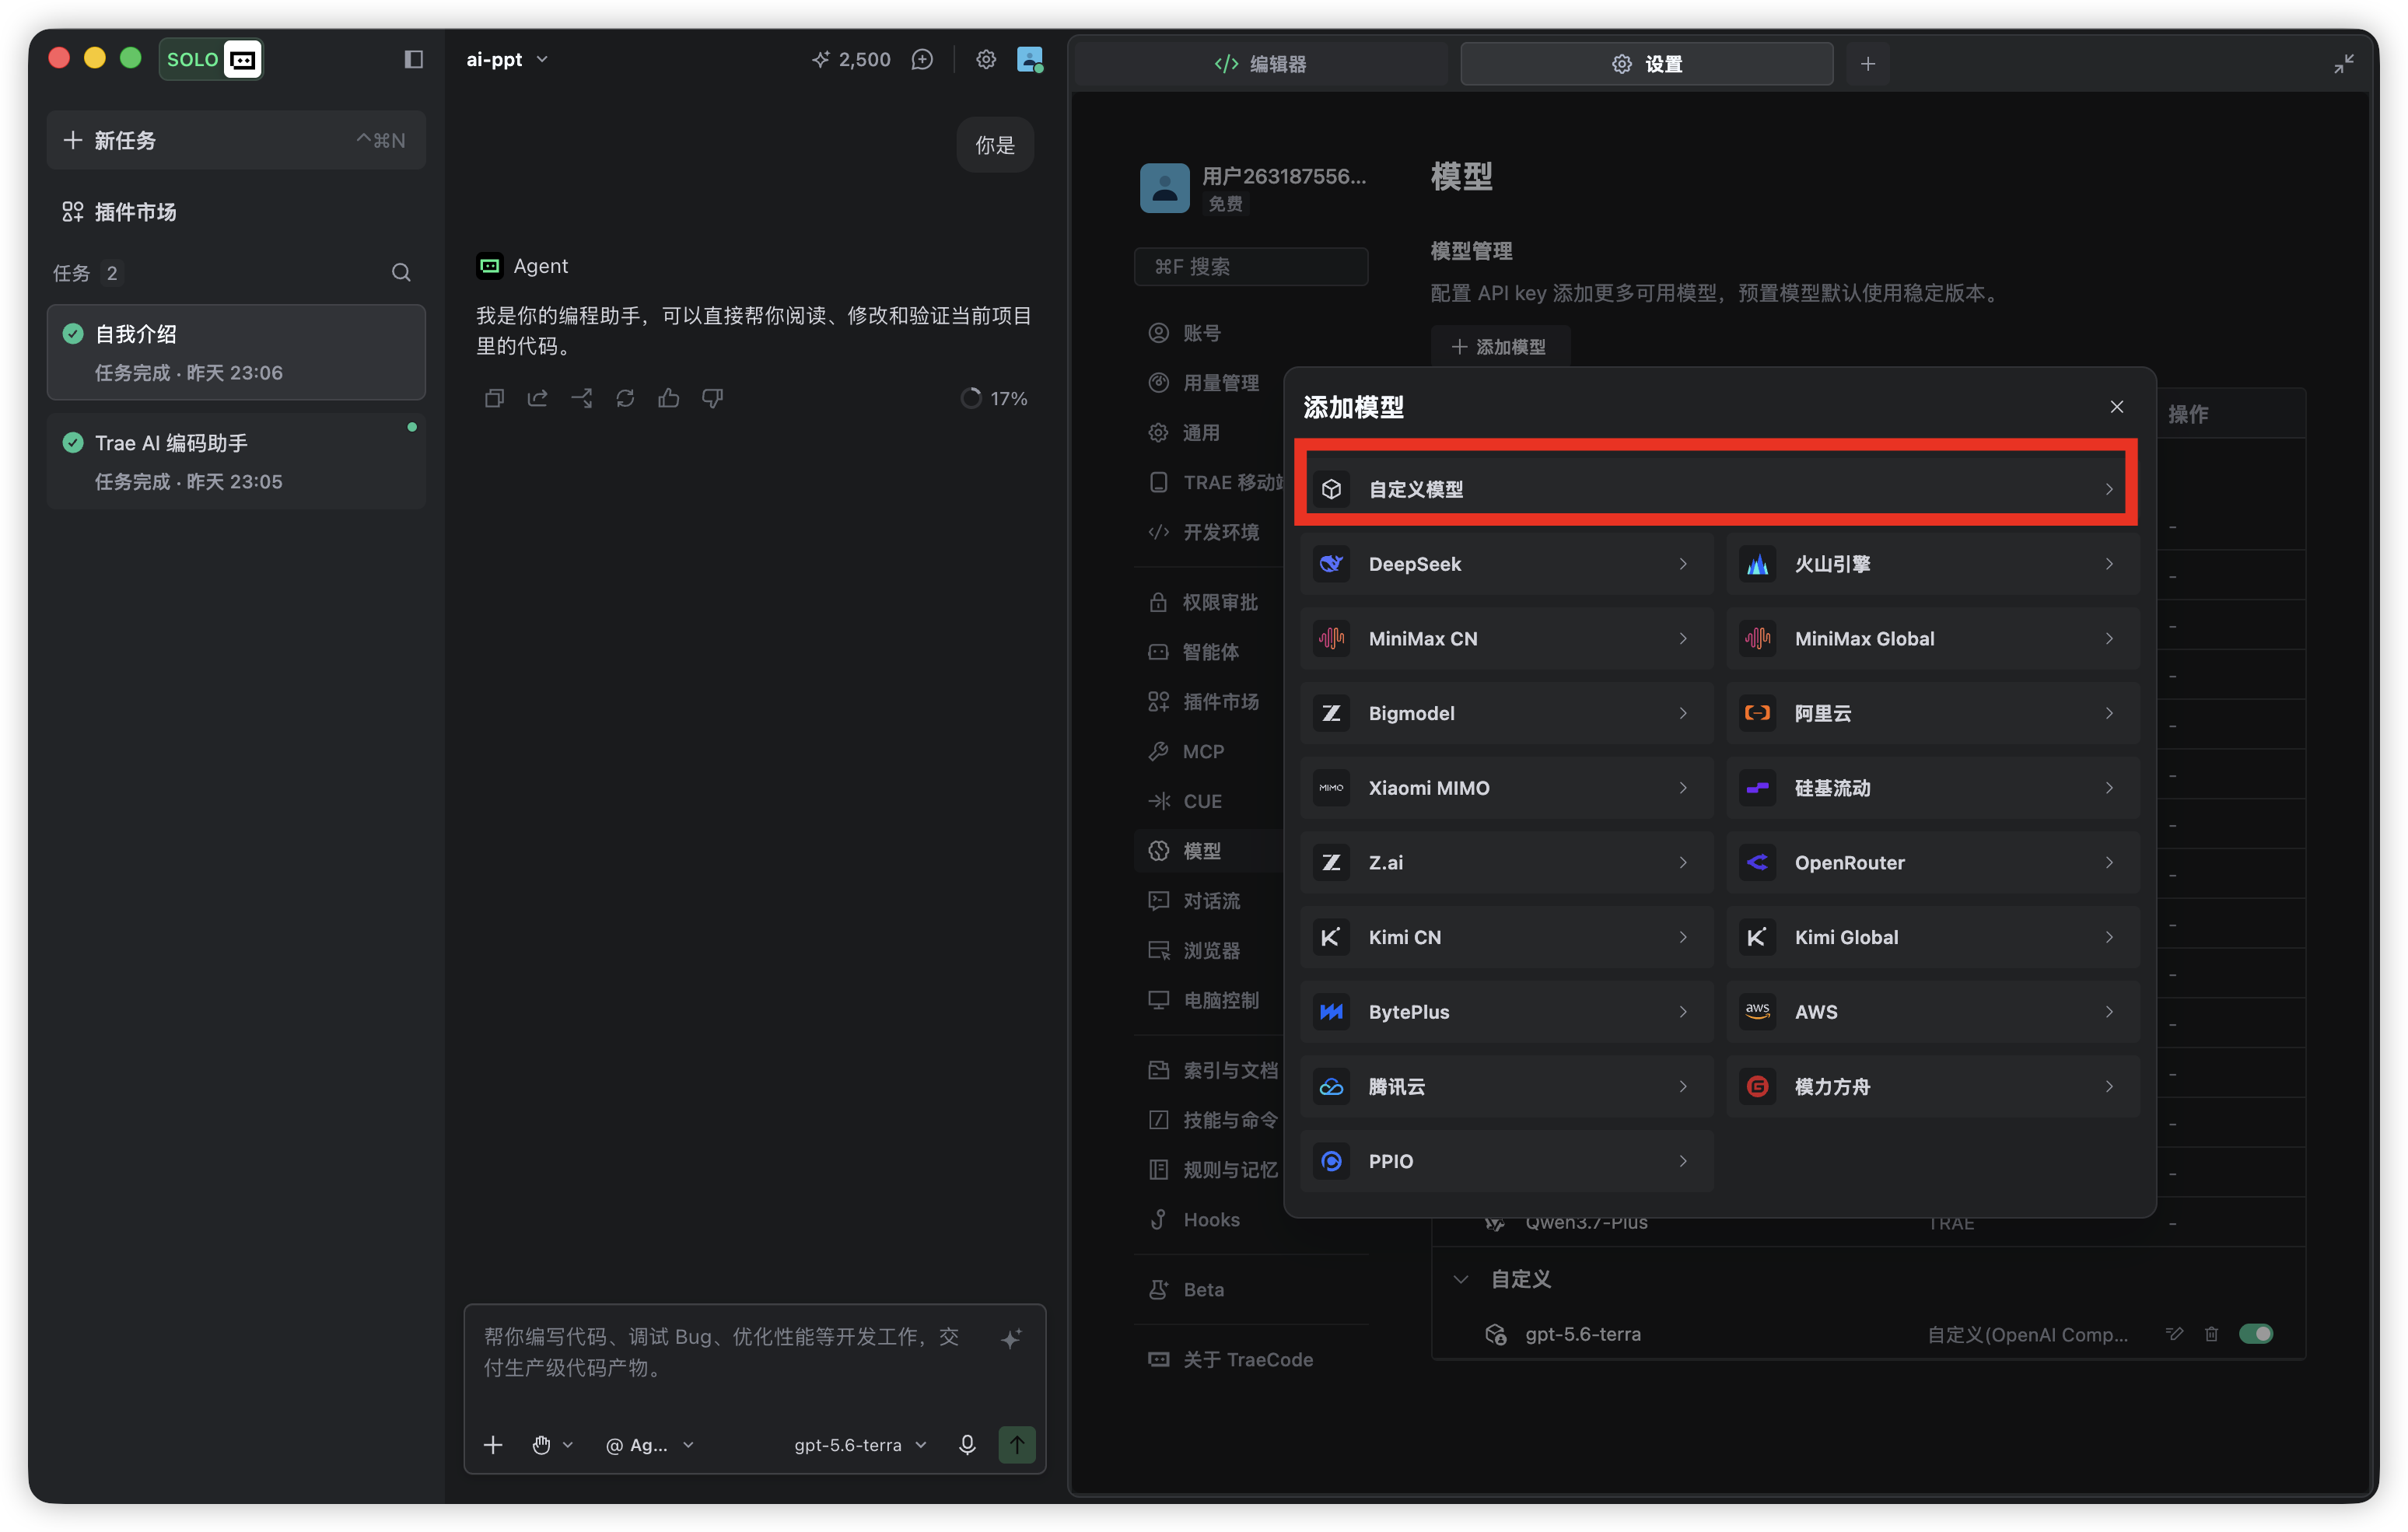Open gpt-5.6-terra model selector in input
2408x1532 pixels.
tap(860, 1444)
